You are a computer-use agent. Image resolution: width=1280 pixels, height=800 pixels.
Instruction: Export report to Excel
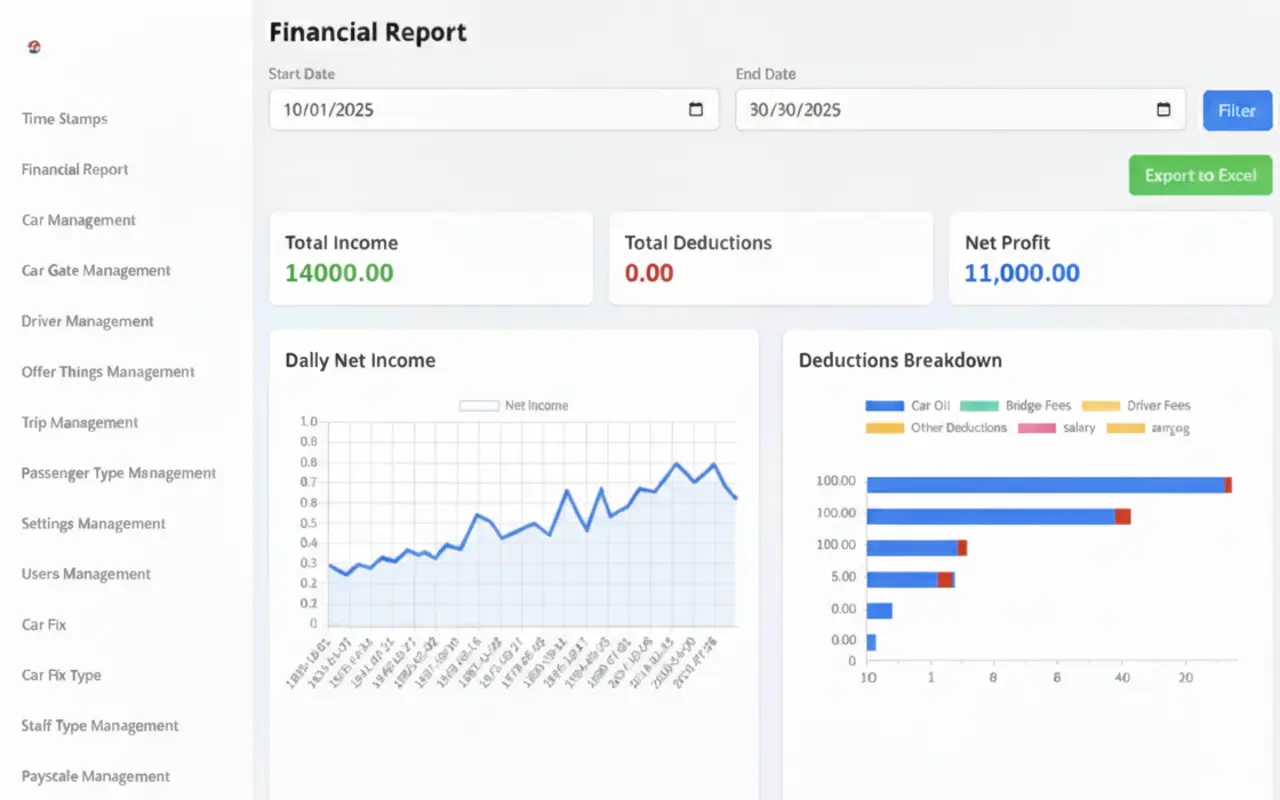tap(1200, 175)
